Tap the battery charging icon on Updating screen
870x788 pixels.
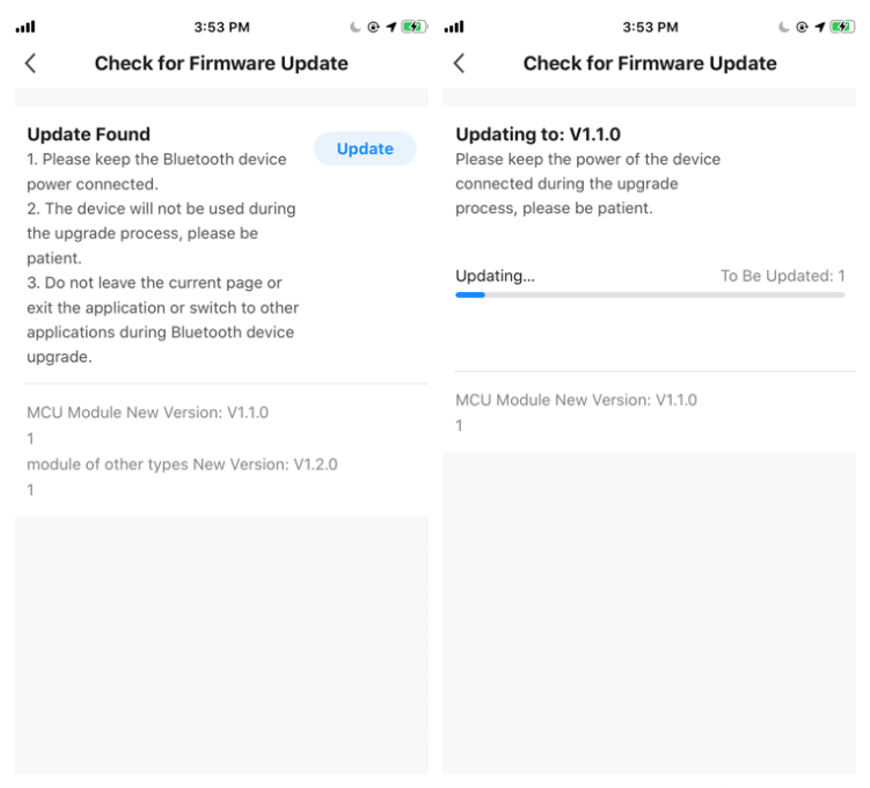coord(841,27)
